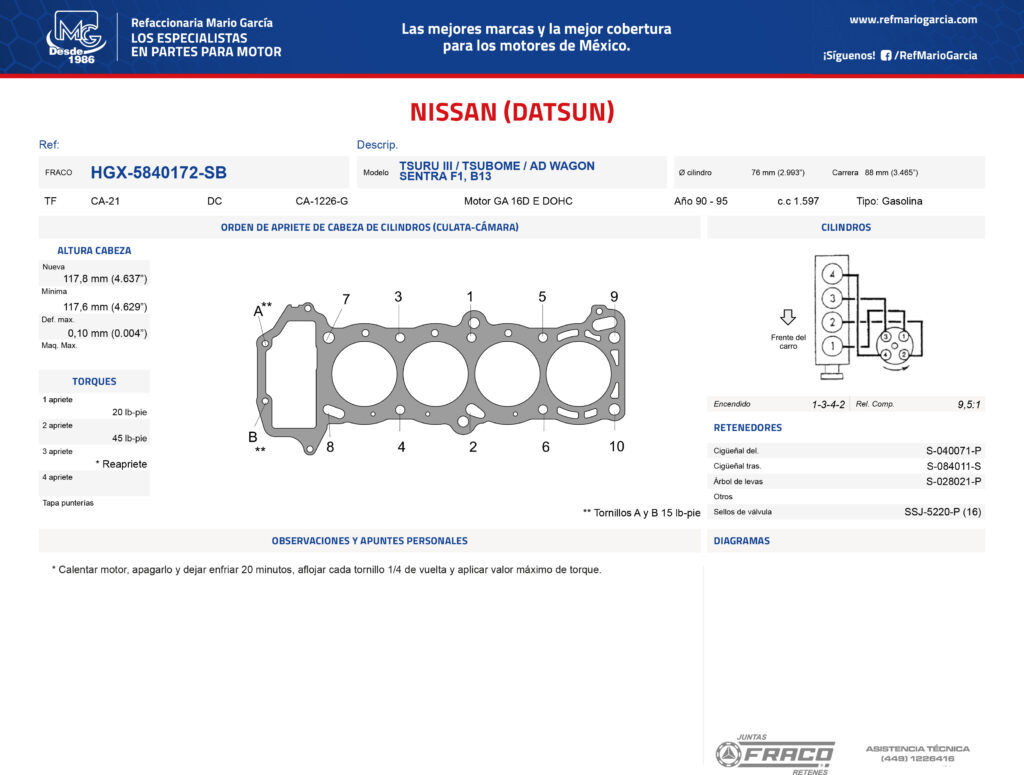Click the distributor cap in cylinder diagram

pos(895,345)
